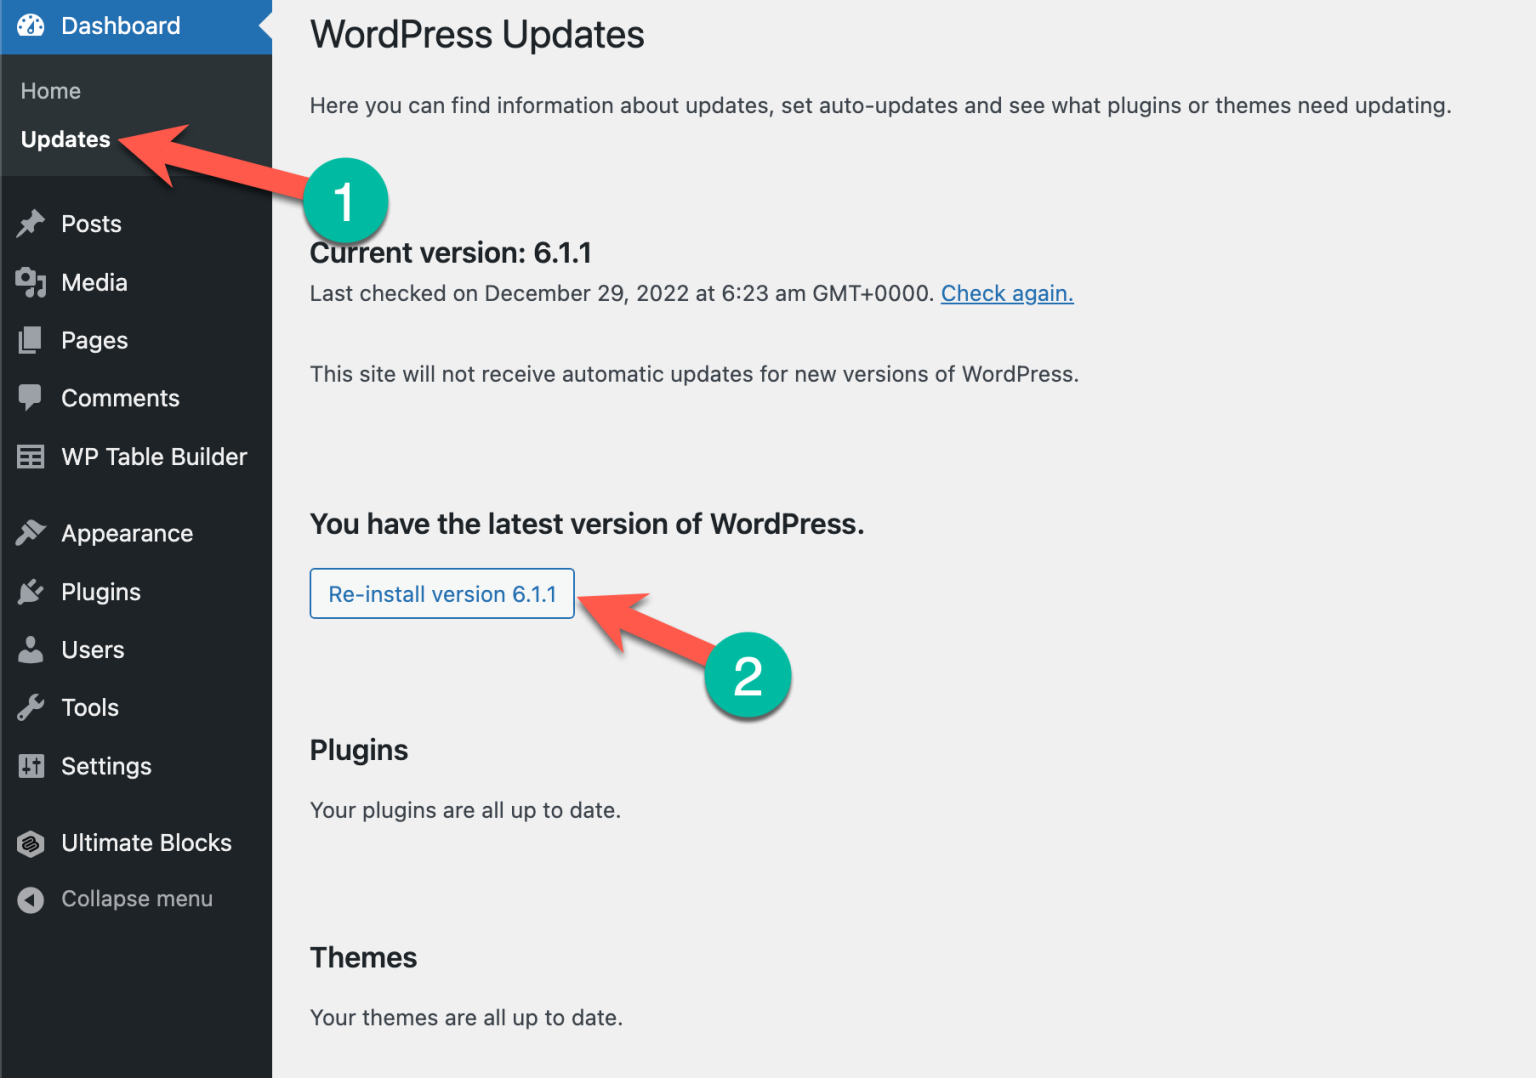Click the WP Table Builder grid icon
The image size is (1536, 1078).
31,457
